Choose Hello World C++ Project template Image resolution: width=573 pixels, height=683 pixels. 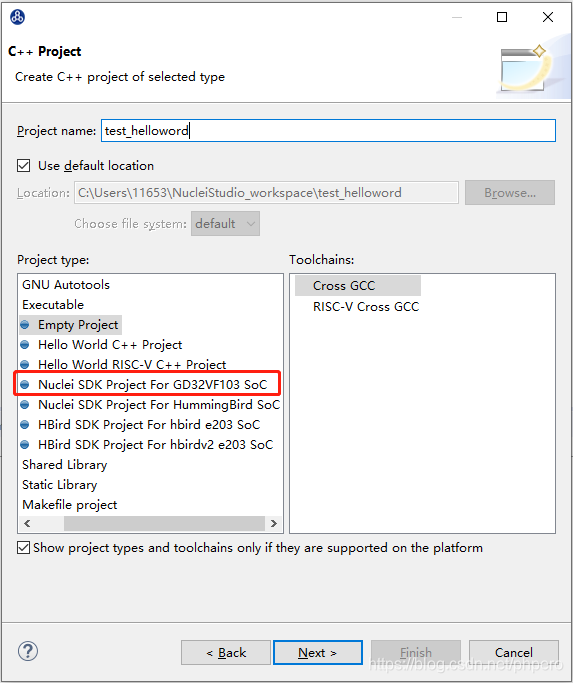(x=110, y=345)
